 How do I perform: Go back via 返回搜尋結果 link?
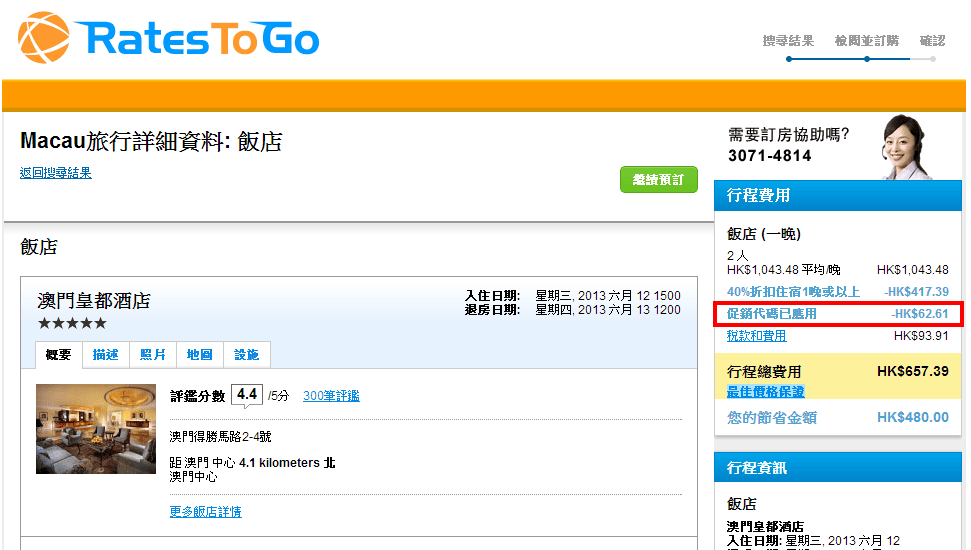(x=56, y=173)
